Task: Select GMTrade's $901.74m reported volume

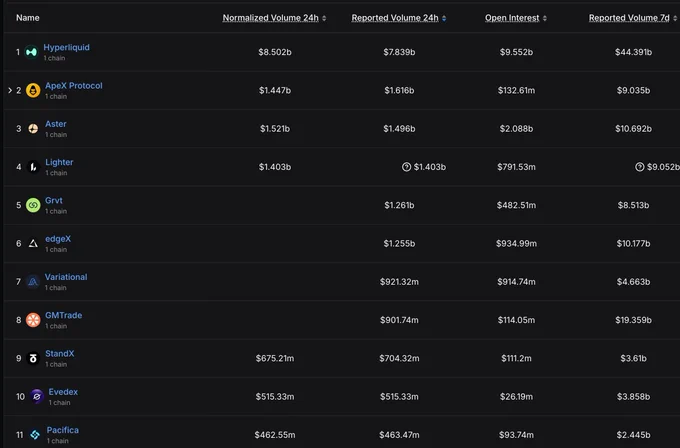Action: [399, 320]
